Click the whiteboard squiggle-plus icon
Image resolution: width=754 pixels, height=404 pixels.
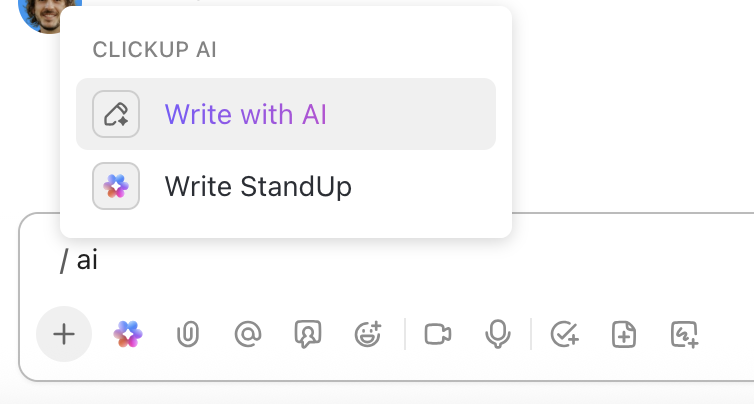coord(684,334)
